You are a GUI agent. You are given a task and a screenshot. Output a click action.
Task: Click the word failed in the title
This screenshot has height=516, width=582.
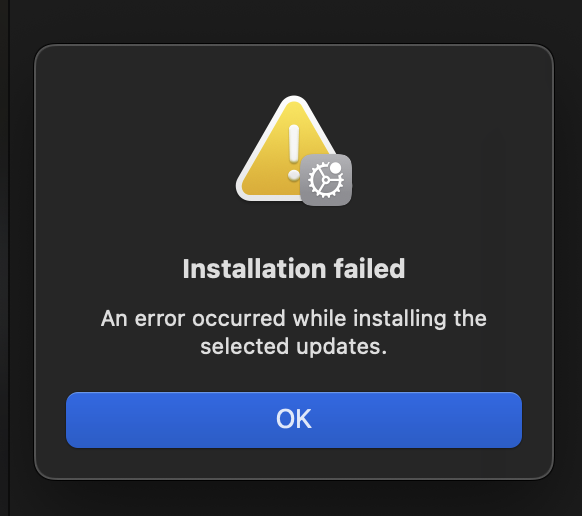click(x=369, y=268)
